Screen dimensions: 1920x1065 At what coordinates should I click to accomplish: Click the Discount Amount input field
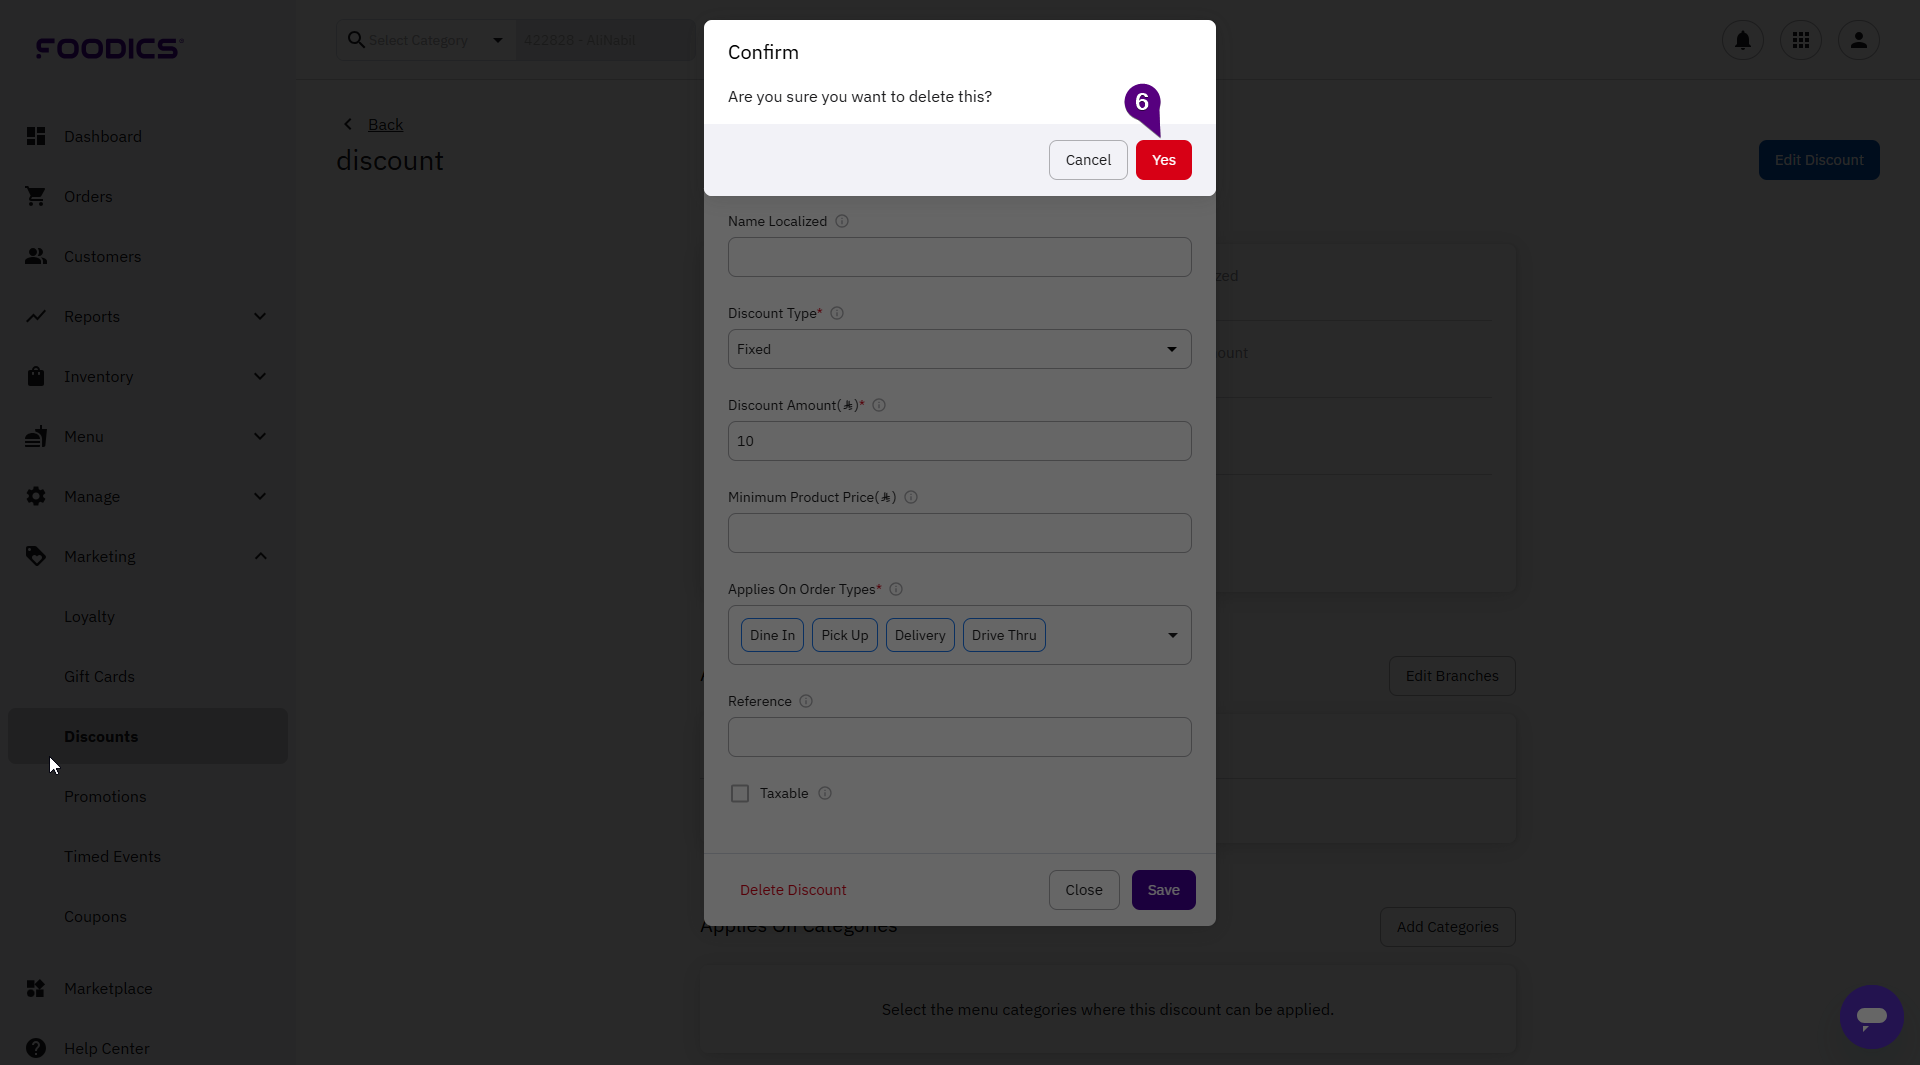coord(959,441)
